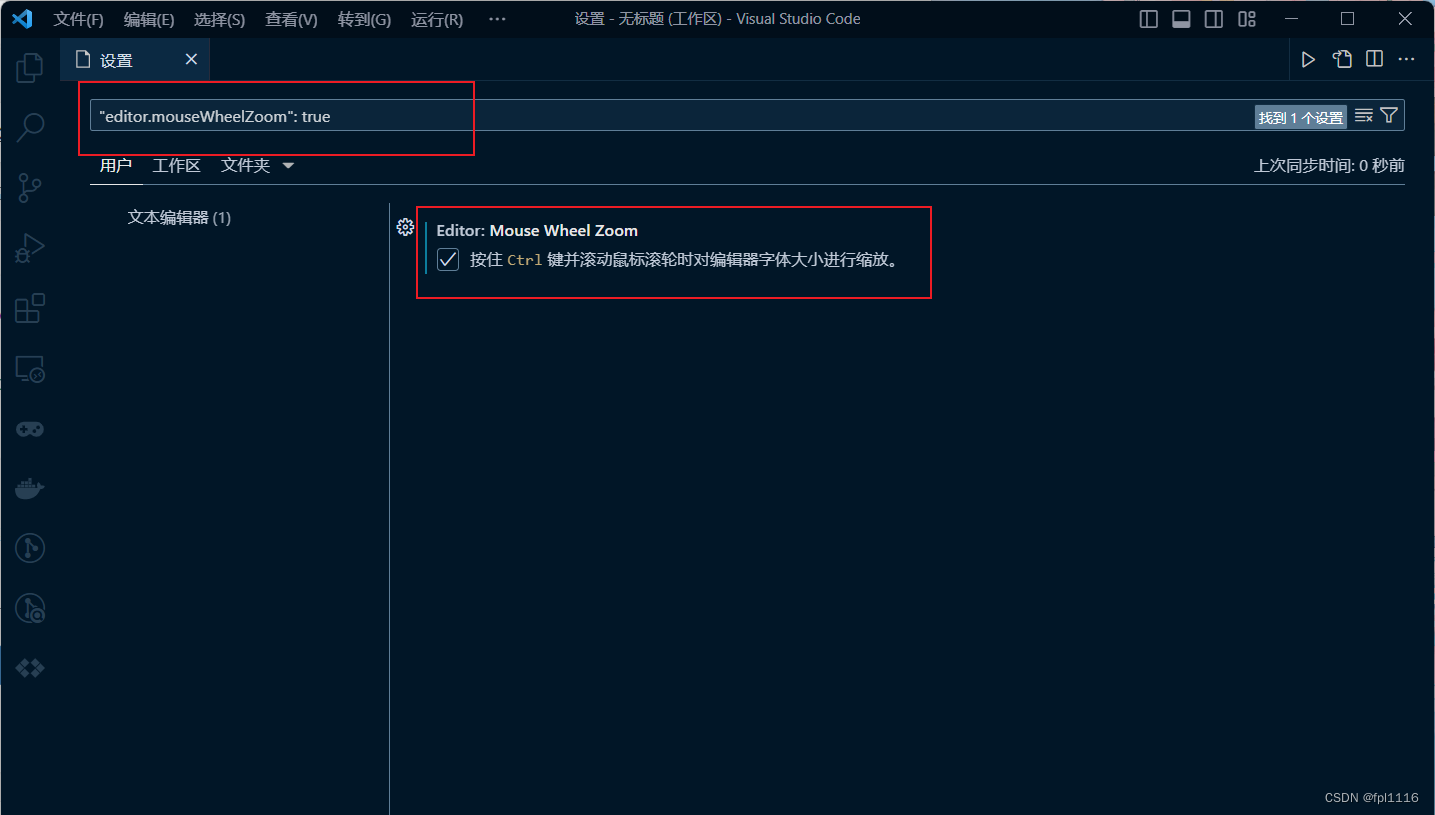Split the editor to the right
Image resolution: width=1435 pixels, height=815 pixels.
click(1374, 60)
